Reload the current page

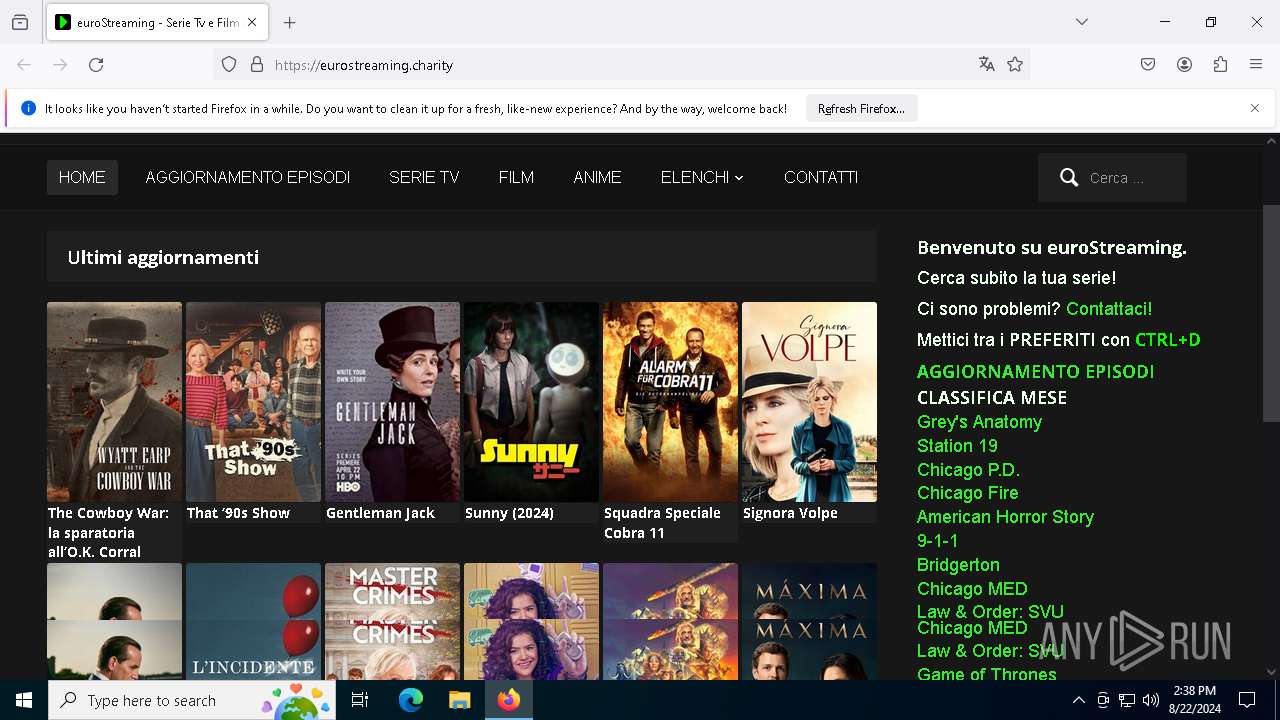tap(96, 65)
